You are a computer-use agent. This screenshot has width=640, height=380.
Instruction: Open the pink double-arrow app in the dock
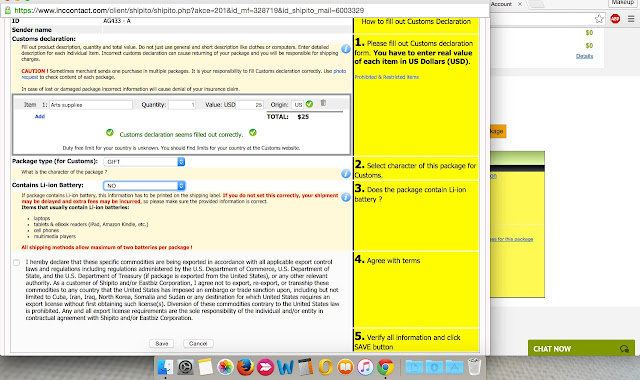point(265,367)
